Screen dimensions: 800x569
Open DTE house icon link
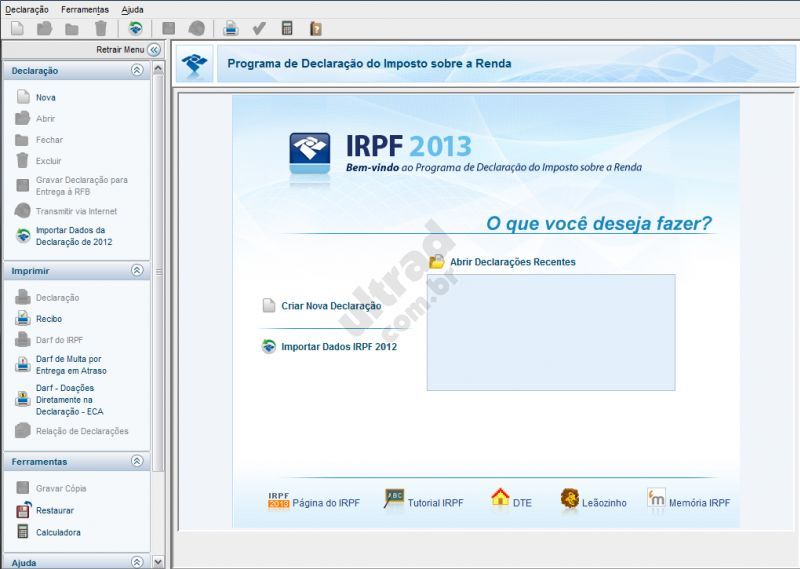pyautogui.click(x=500, y=499)
